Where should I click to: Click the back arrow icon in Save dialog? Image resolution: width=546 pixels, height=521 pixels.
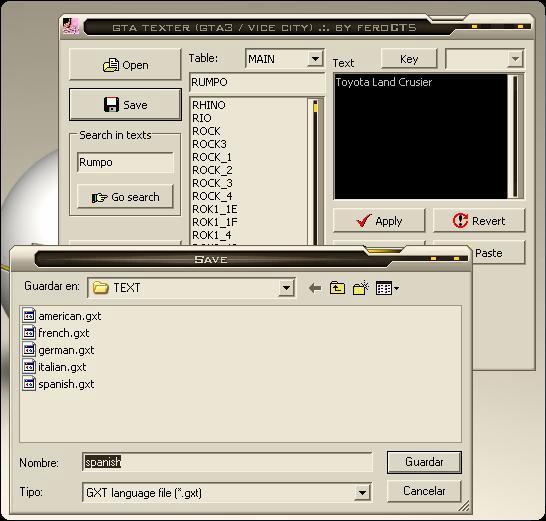tap(315, 288)
